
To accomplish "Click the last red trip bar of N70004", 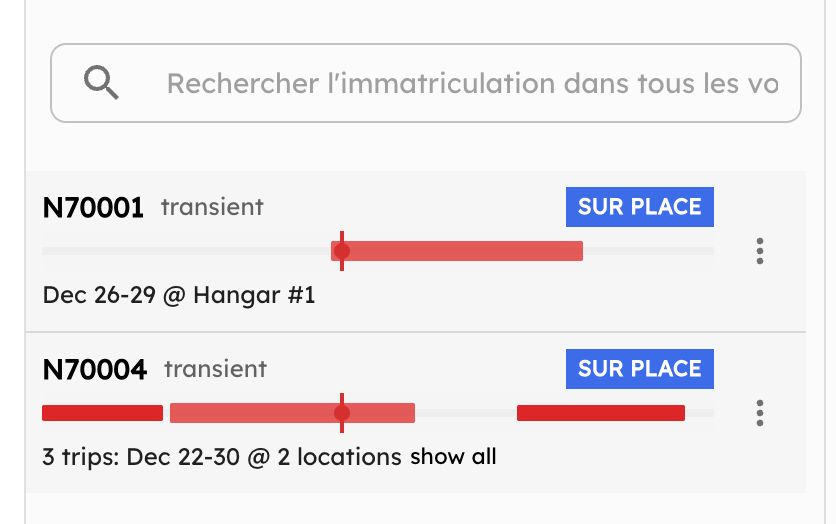I will pos(600,413).
